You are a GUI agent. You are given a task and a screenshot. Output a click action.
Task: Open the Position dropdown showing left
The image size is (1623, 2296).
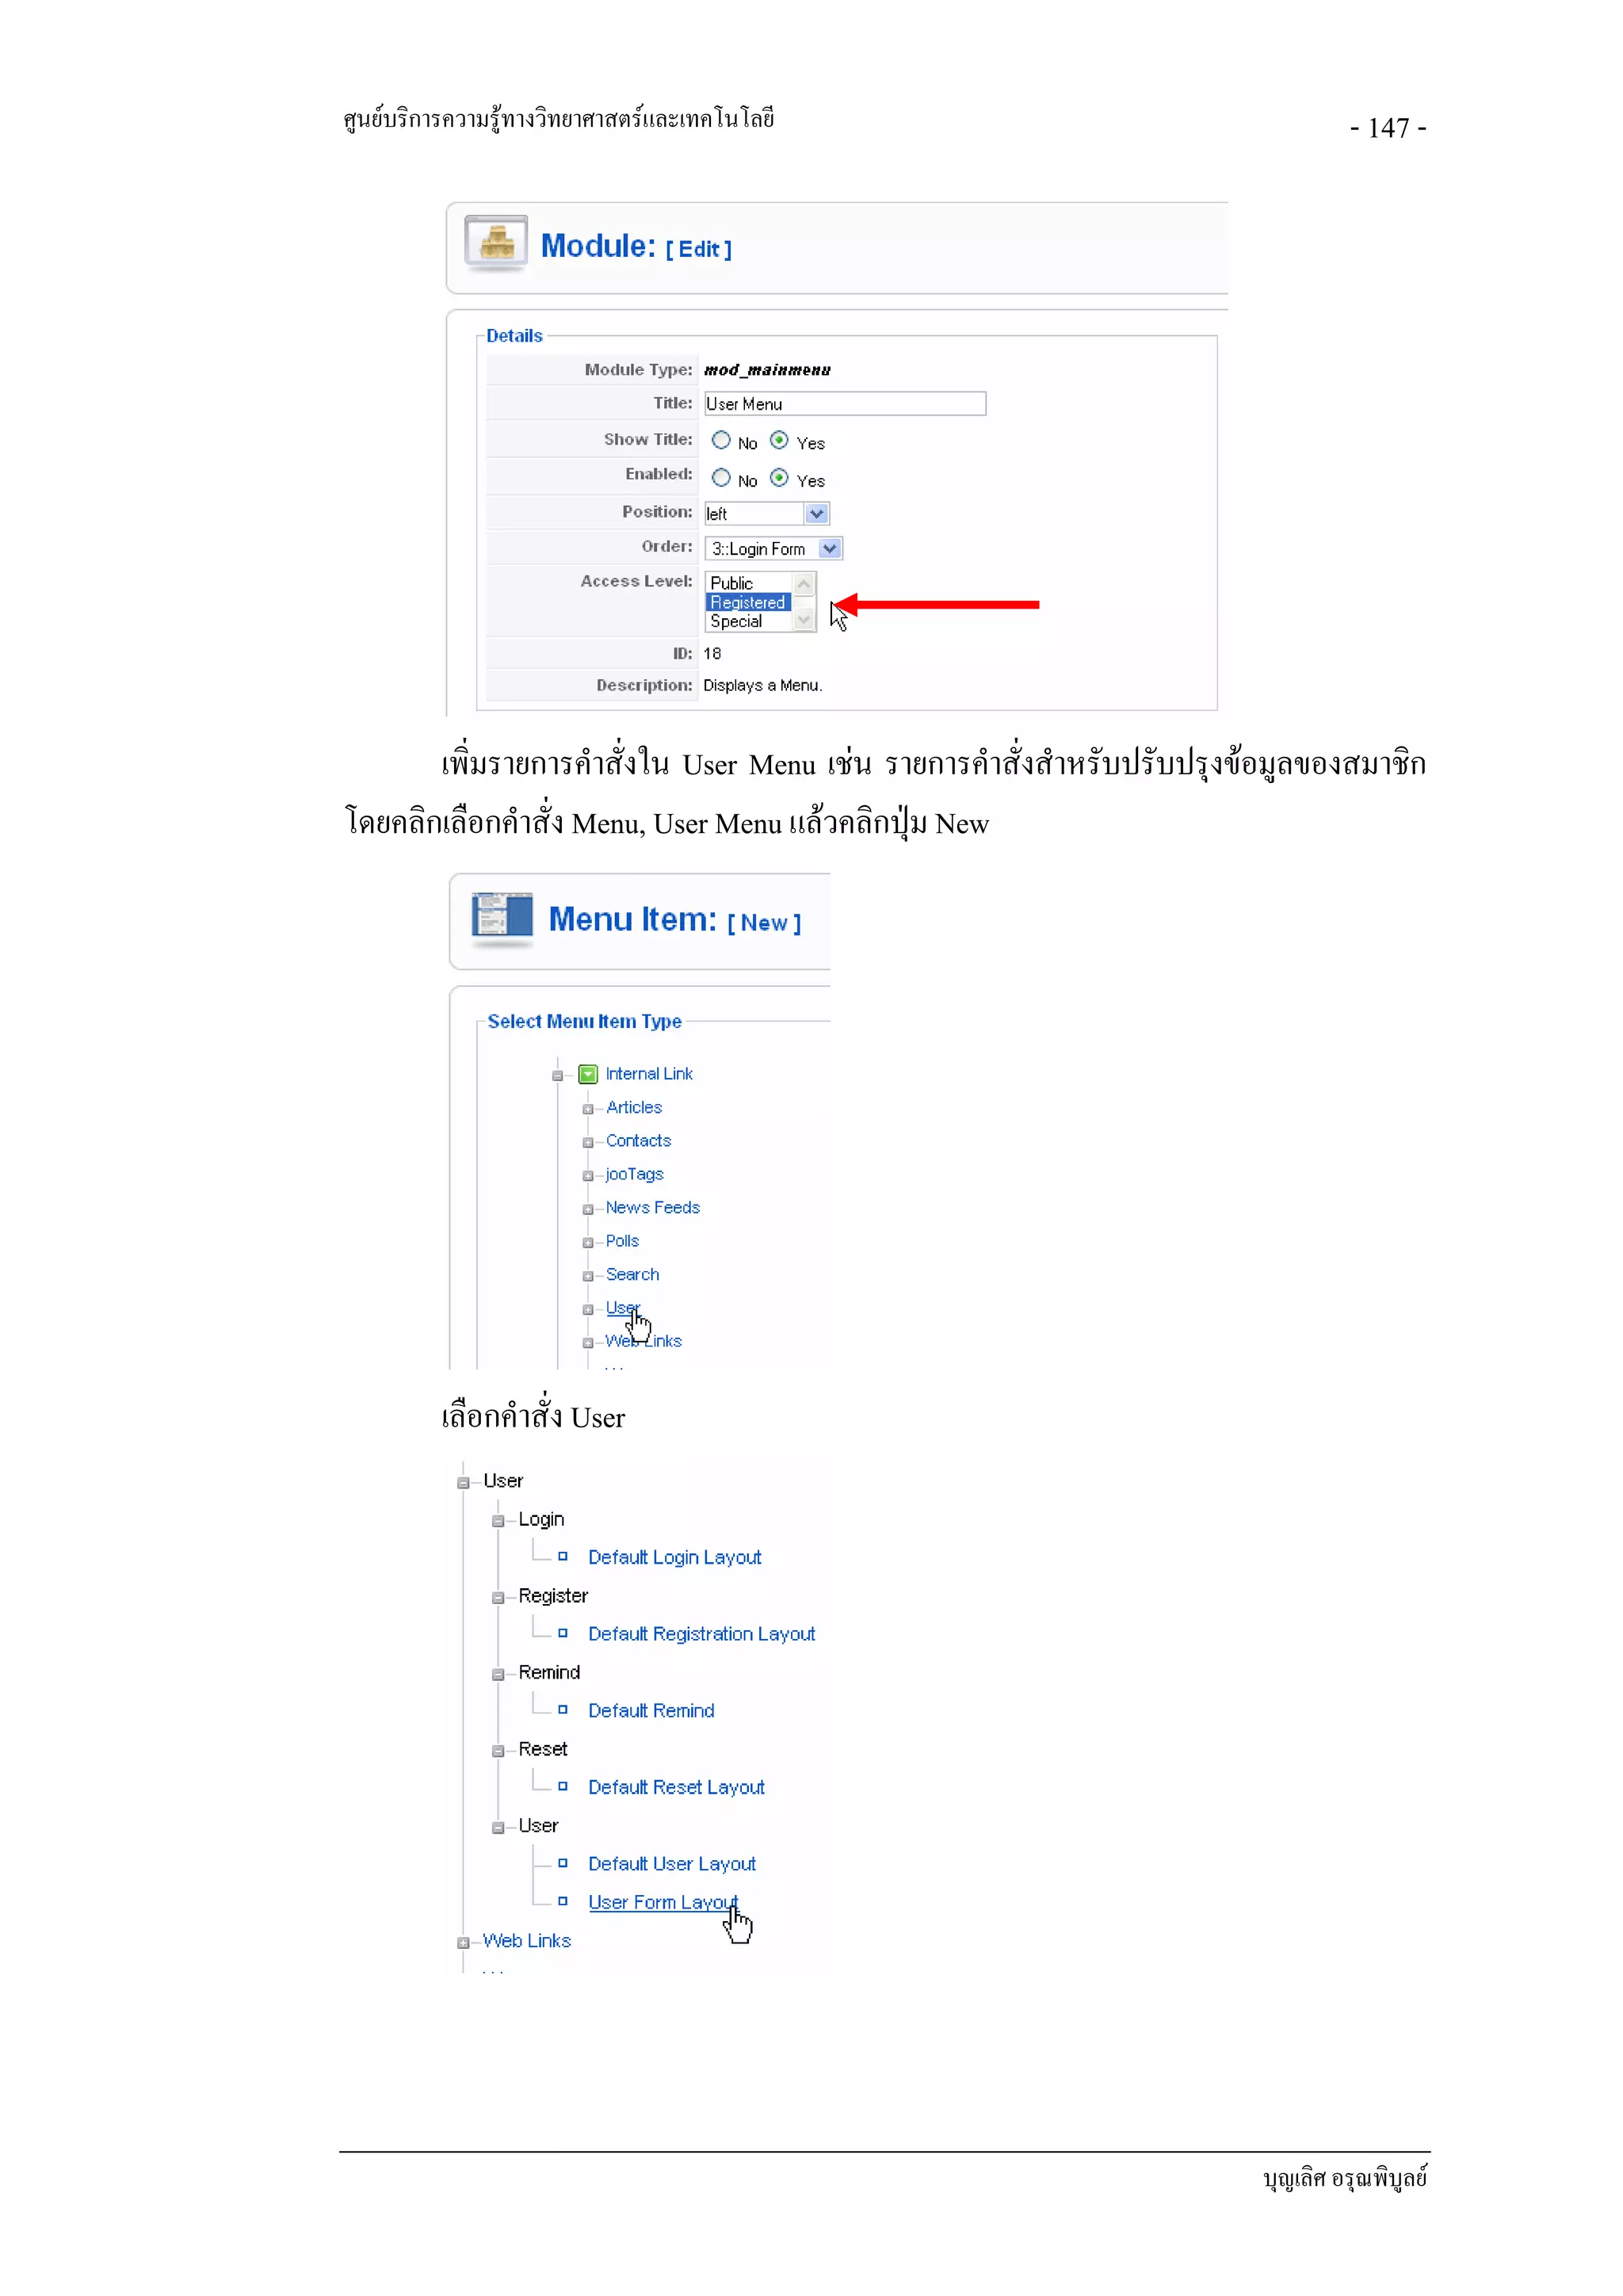[x=816, y=514]
